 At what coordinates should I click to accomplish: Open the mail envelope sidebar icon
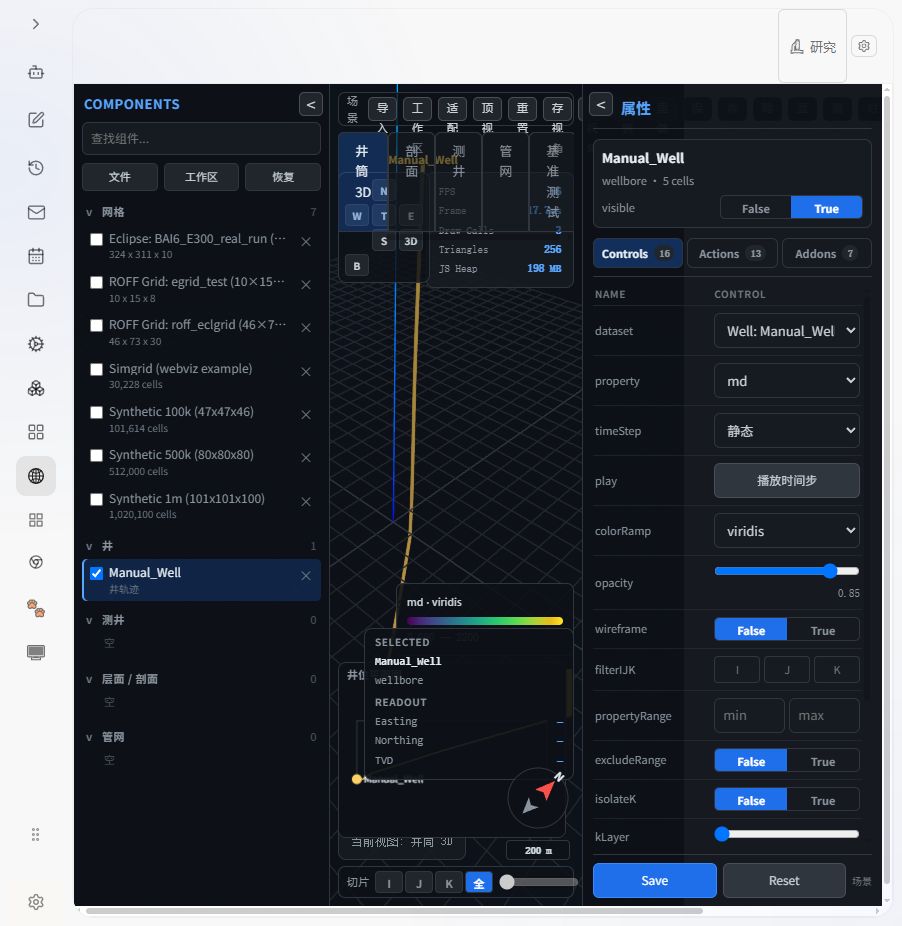pos(36,213)
